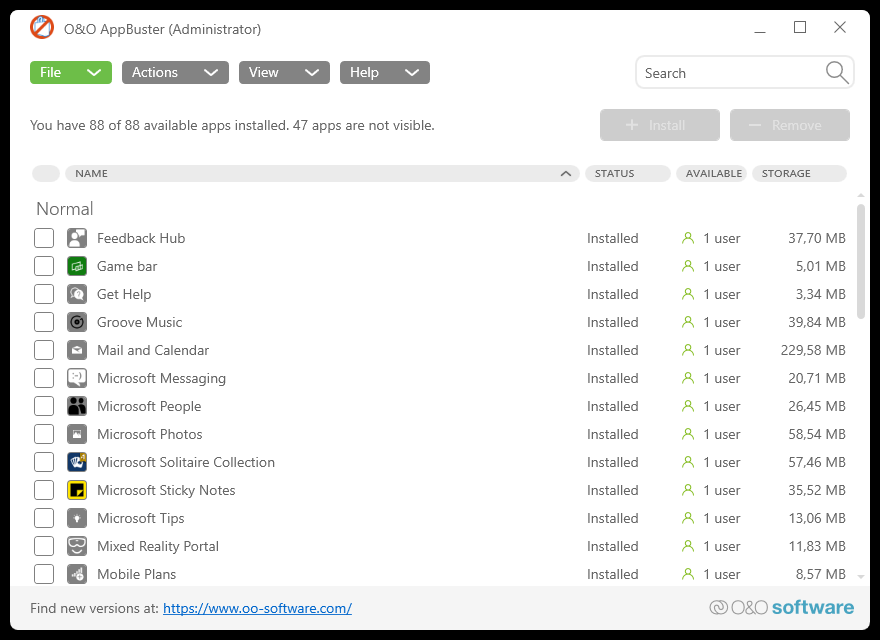Screen dimensions: 880x640
Task: Click Installed status for Feedback Hub
Action: click(612, 238)
